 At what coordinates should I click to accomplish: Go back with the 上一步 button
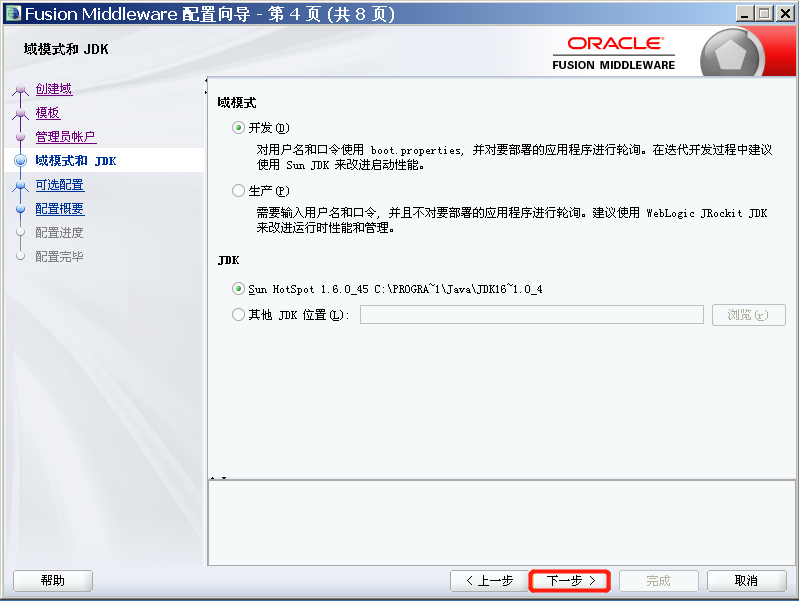pos(490,581)
